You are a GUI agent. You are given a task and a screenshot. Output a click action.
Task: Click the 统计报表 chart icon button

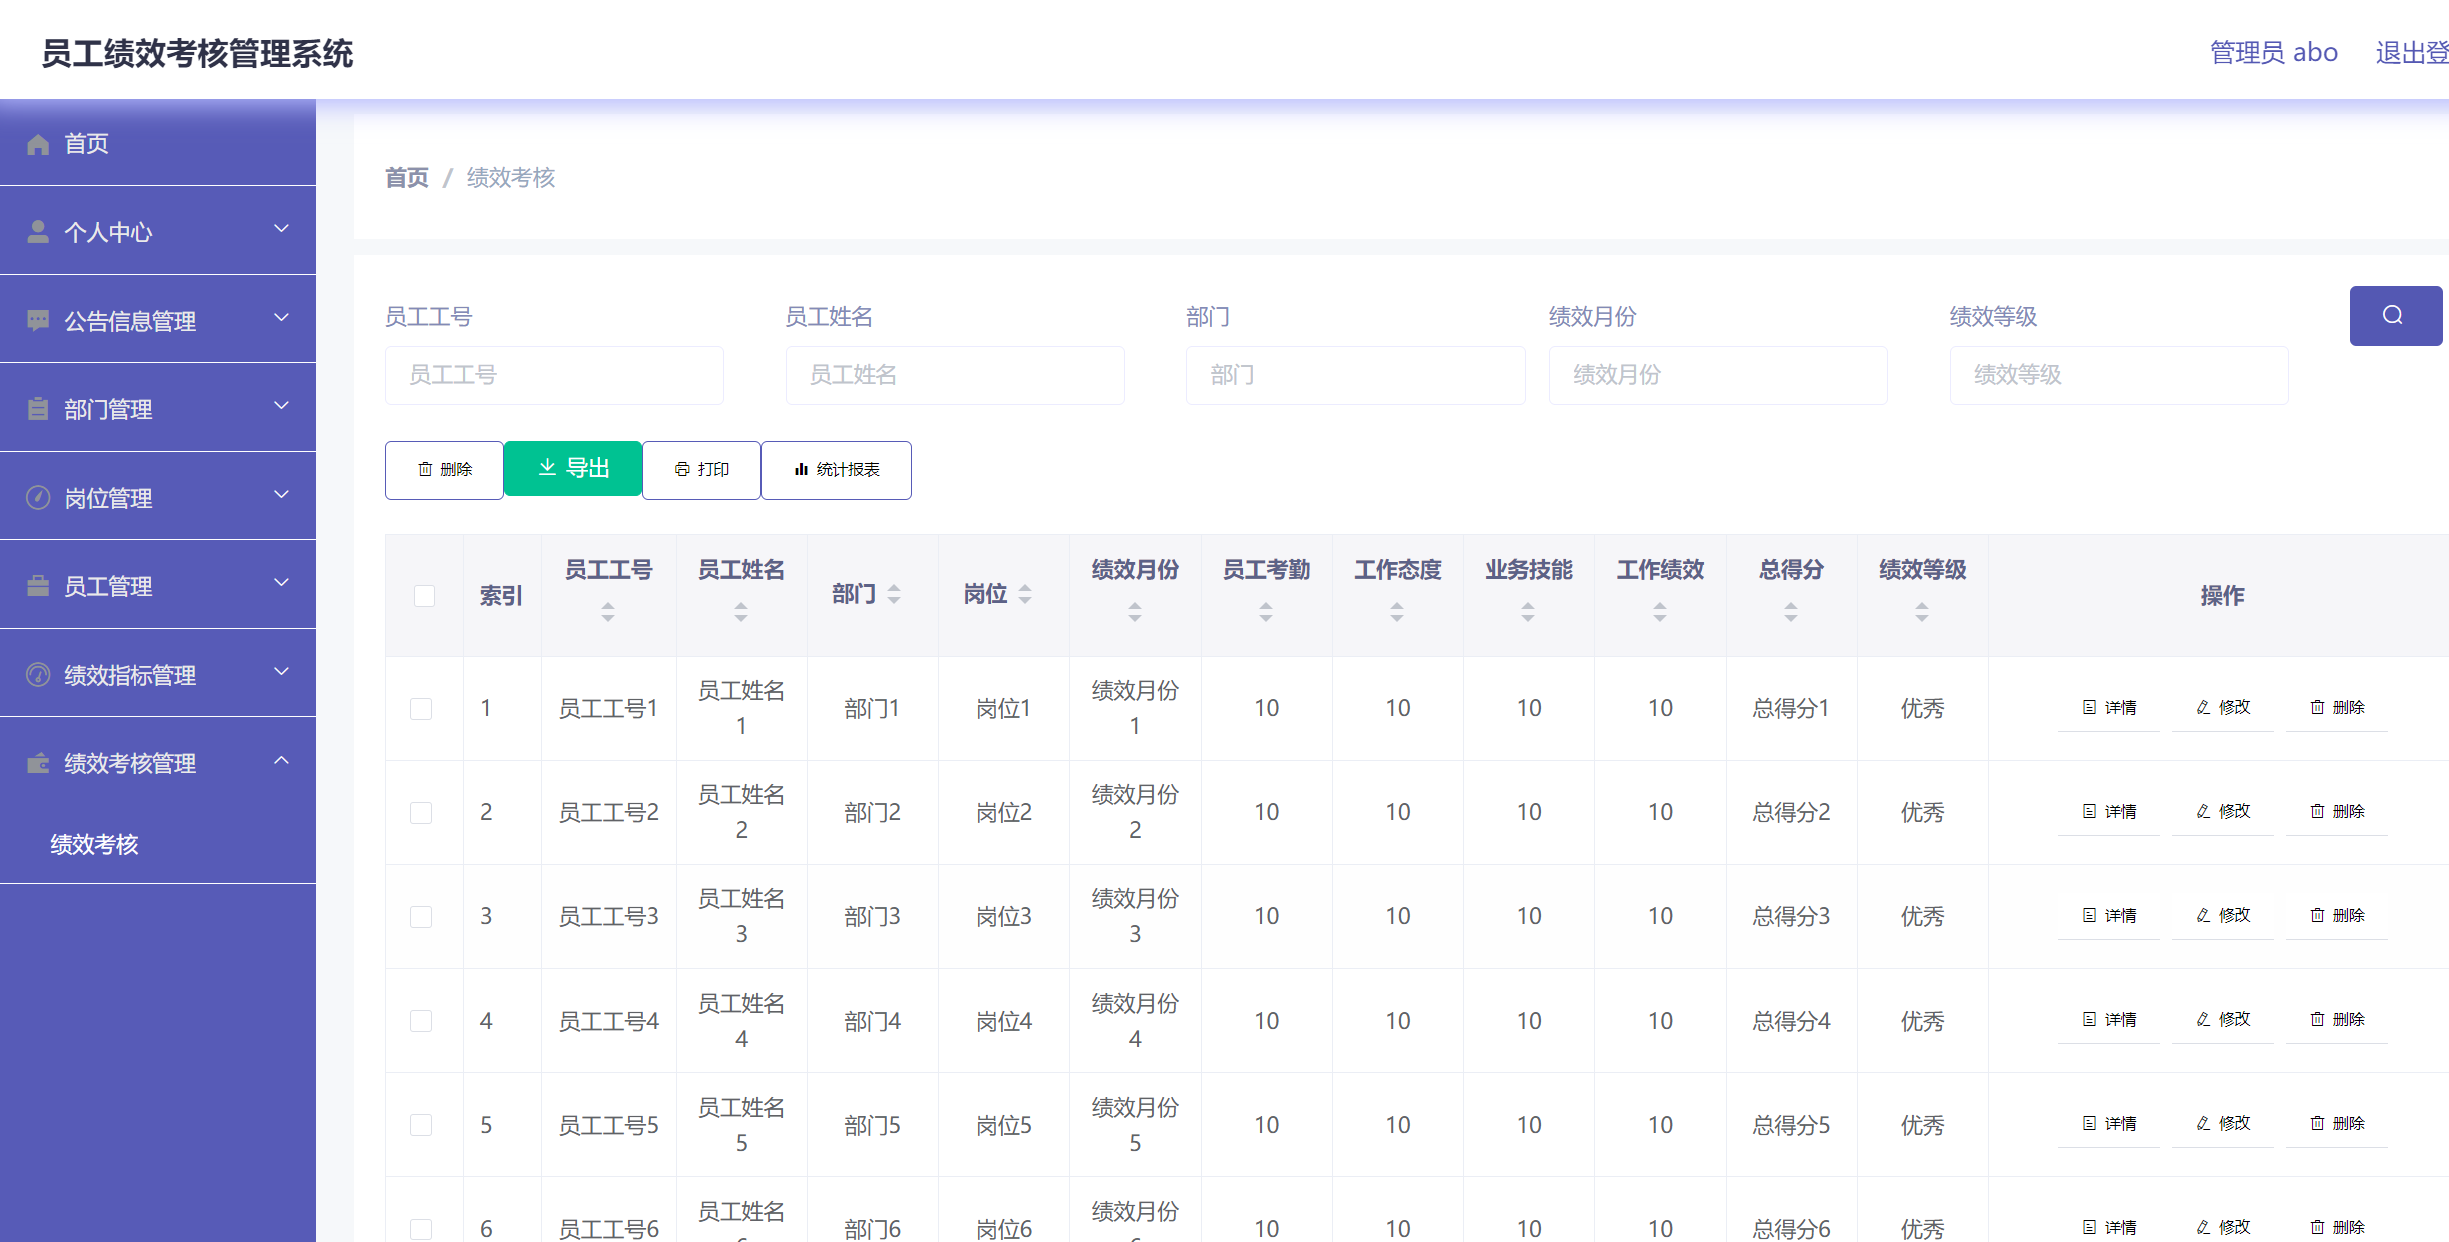[801, 469]
